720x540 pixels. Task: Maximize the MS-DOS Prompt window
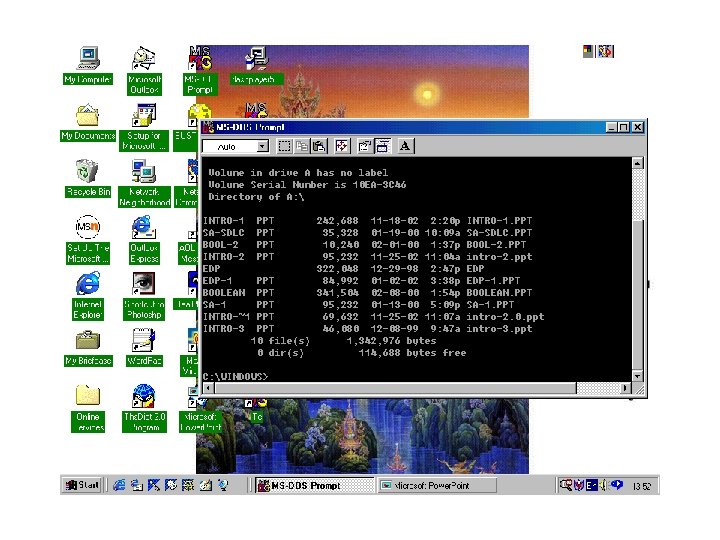tap(624, 127)
